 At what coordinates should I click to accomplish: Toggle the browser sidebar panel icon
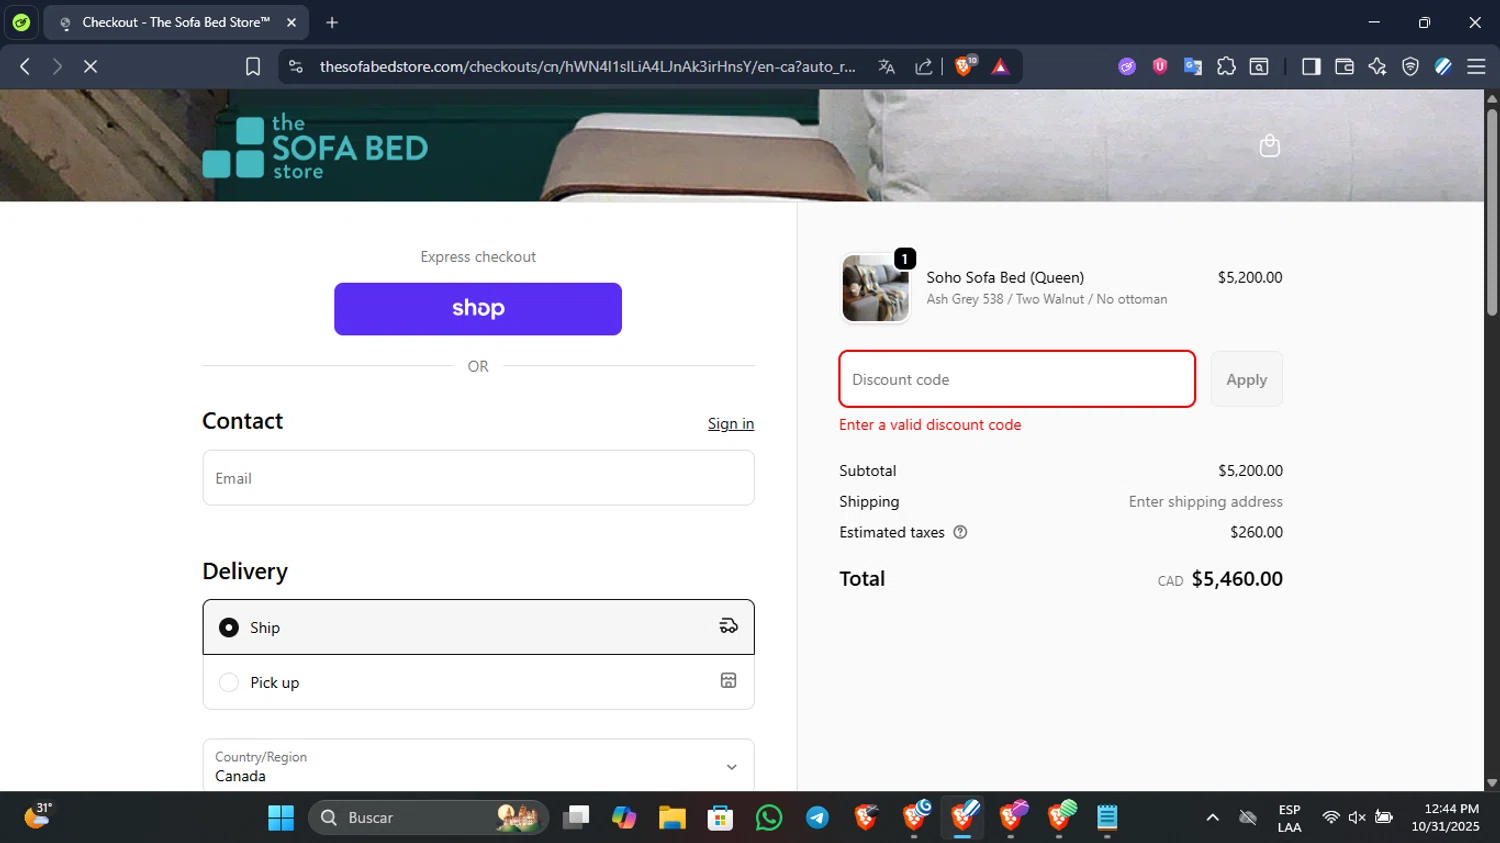1311,66
